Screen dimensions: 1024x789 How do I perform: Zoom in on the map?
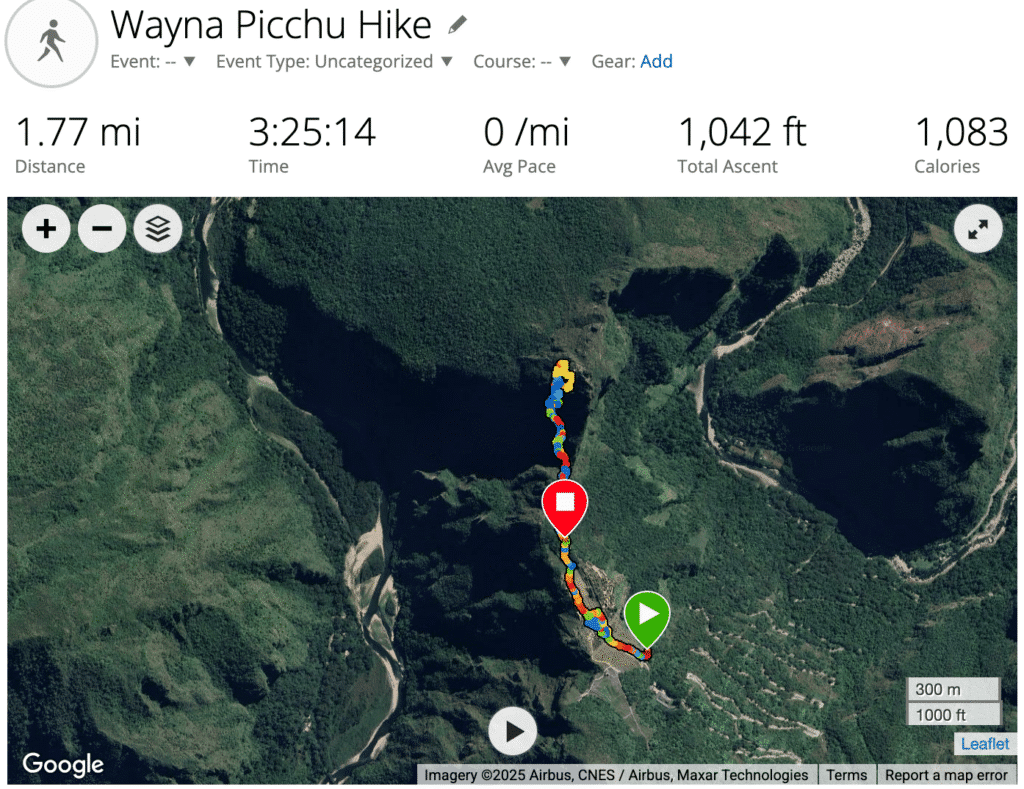pyautogui.click(x=46, y=229)
